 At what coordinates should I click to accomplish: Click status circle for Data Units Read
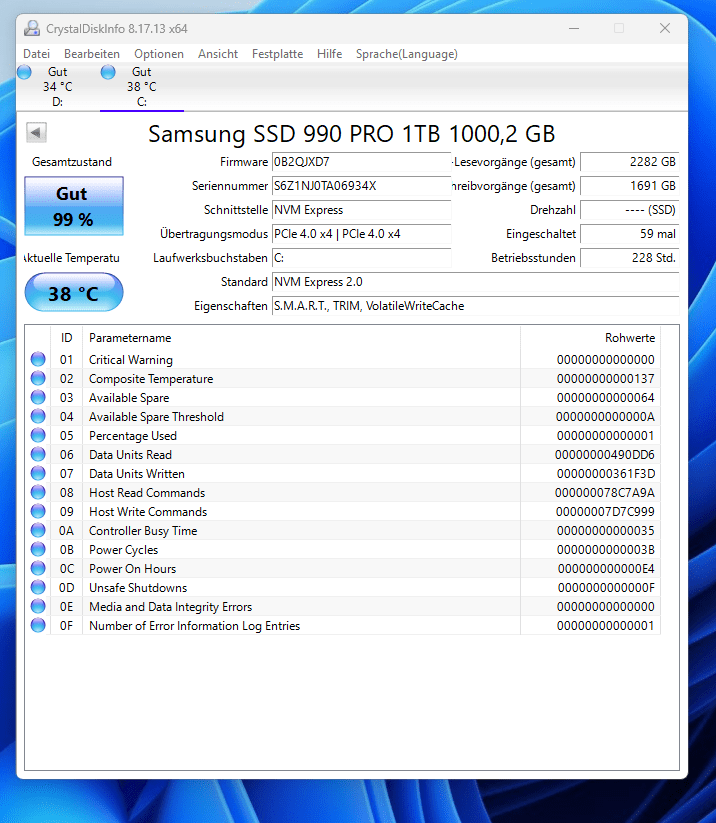[38, 454]
